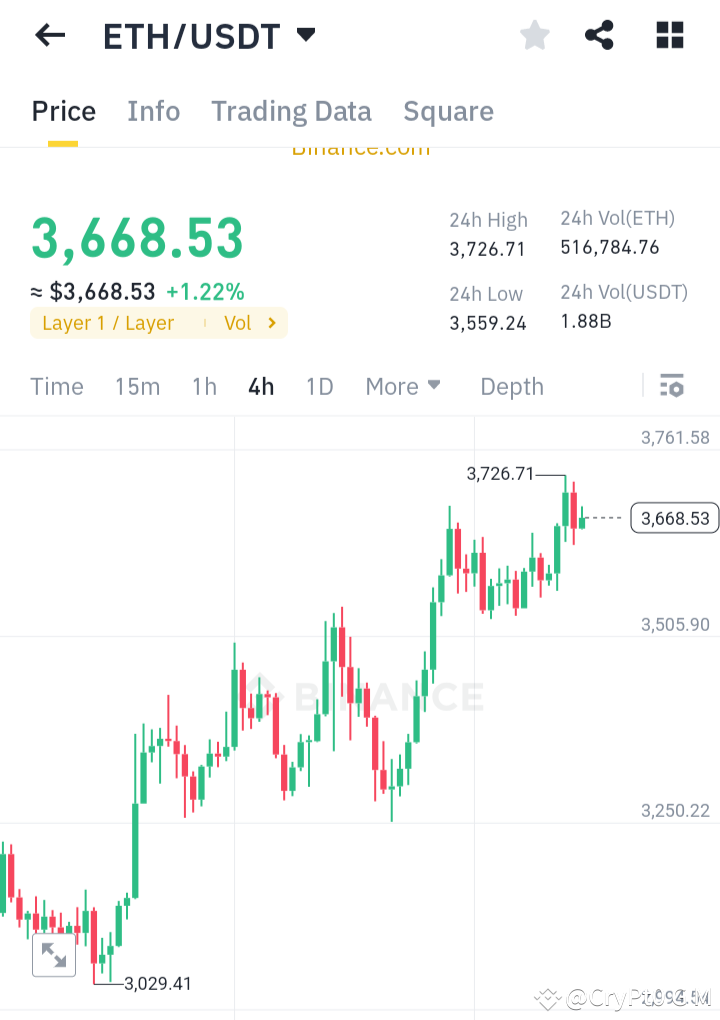Screen dimensions: 720x1020
Task: Tap the current price label 3,668.53
Action: coord(674,518)
